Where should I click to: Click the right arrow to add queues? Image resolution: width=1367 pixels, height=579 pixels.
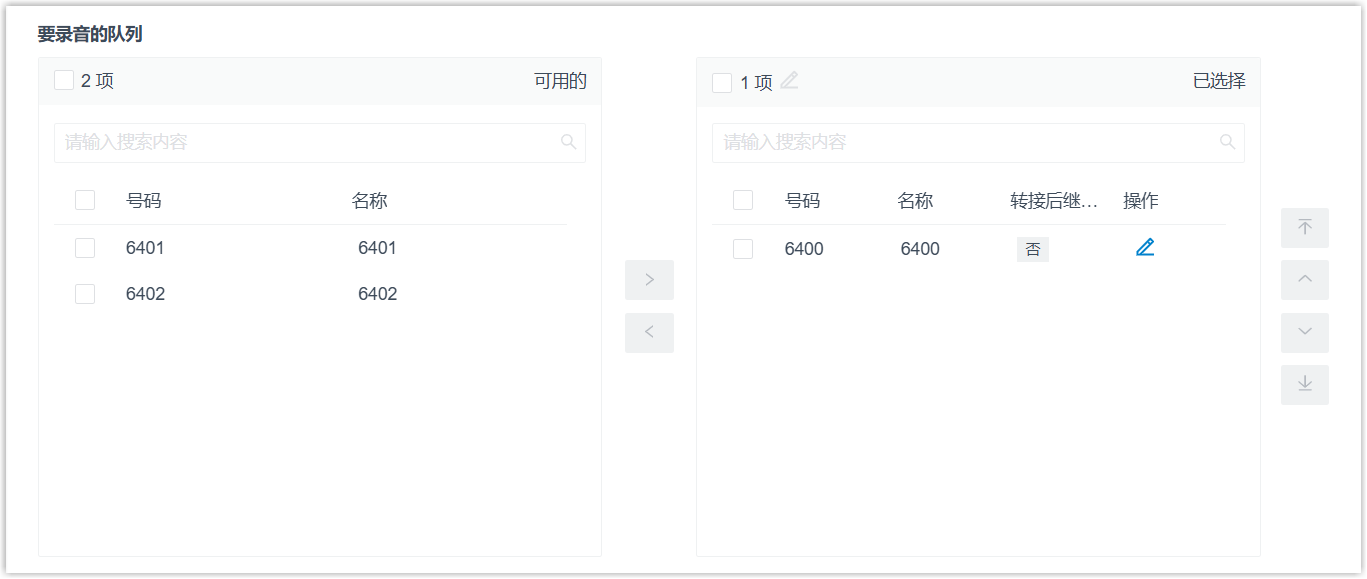pos(649,280)
